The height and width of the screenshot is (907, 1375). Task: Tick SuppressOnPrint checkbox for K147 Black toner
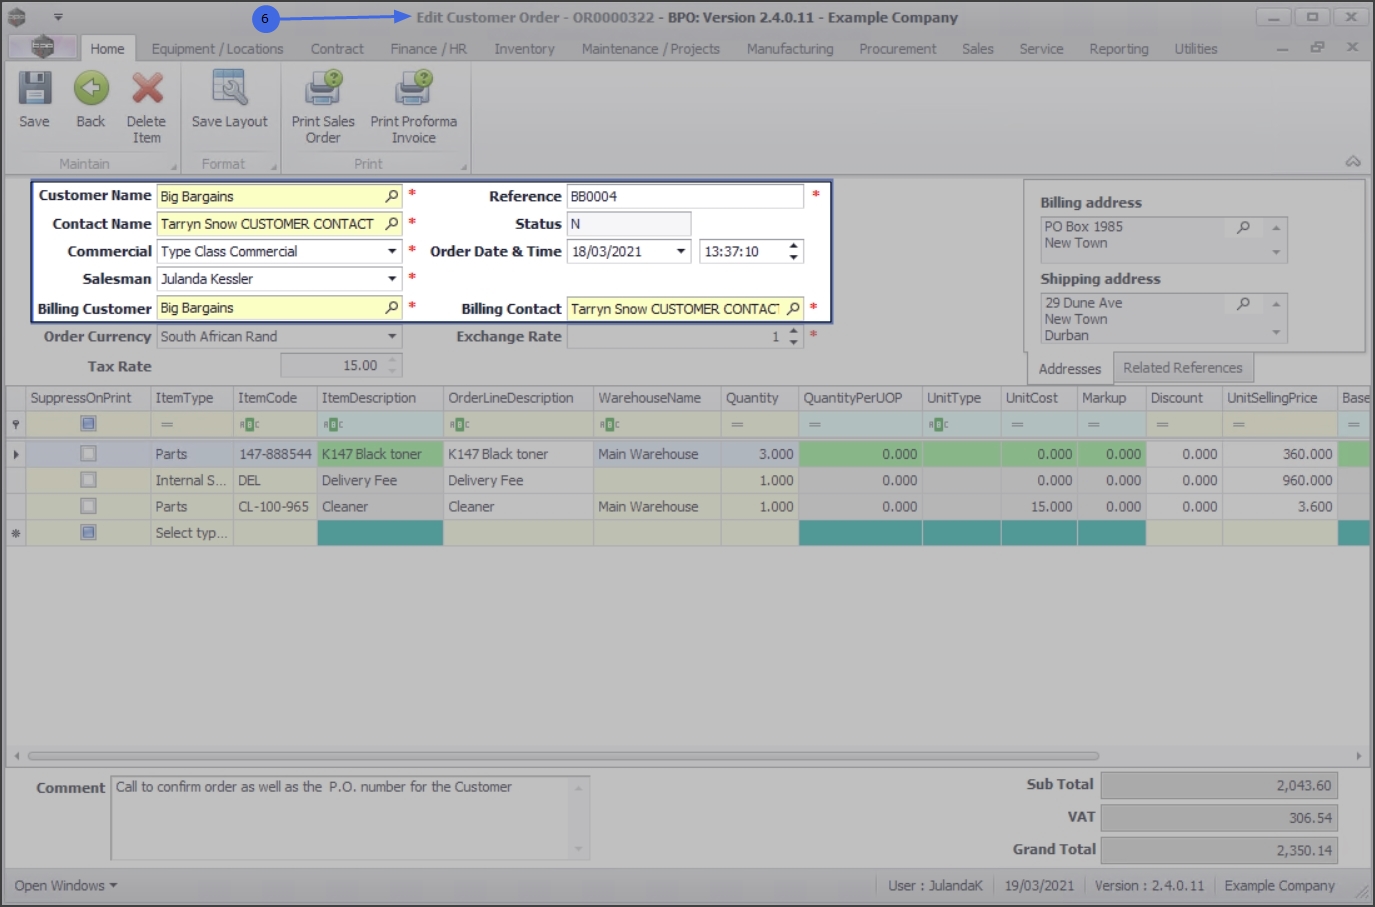point(88,454)
